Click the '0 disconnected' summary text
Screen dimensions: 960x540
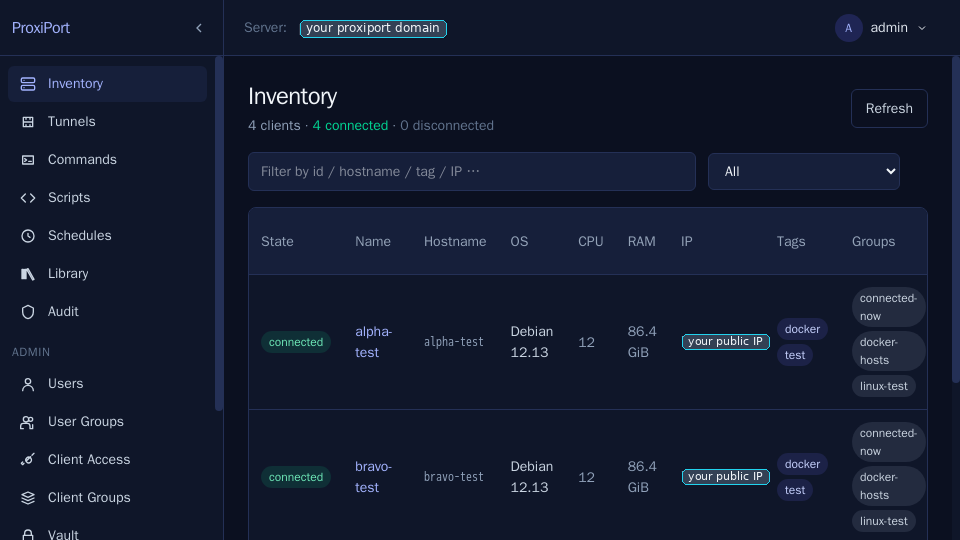click(x=447, y=126)
